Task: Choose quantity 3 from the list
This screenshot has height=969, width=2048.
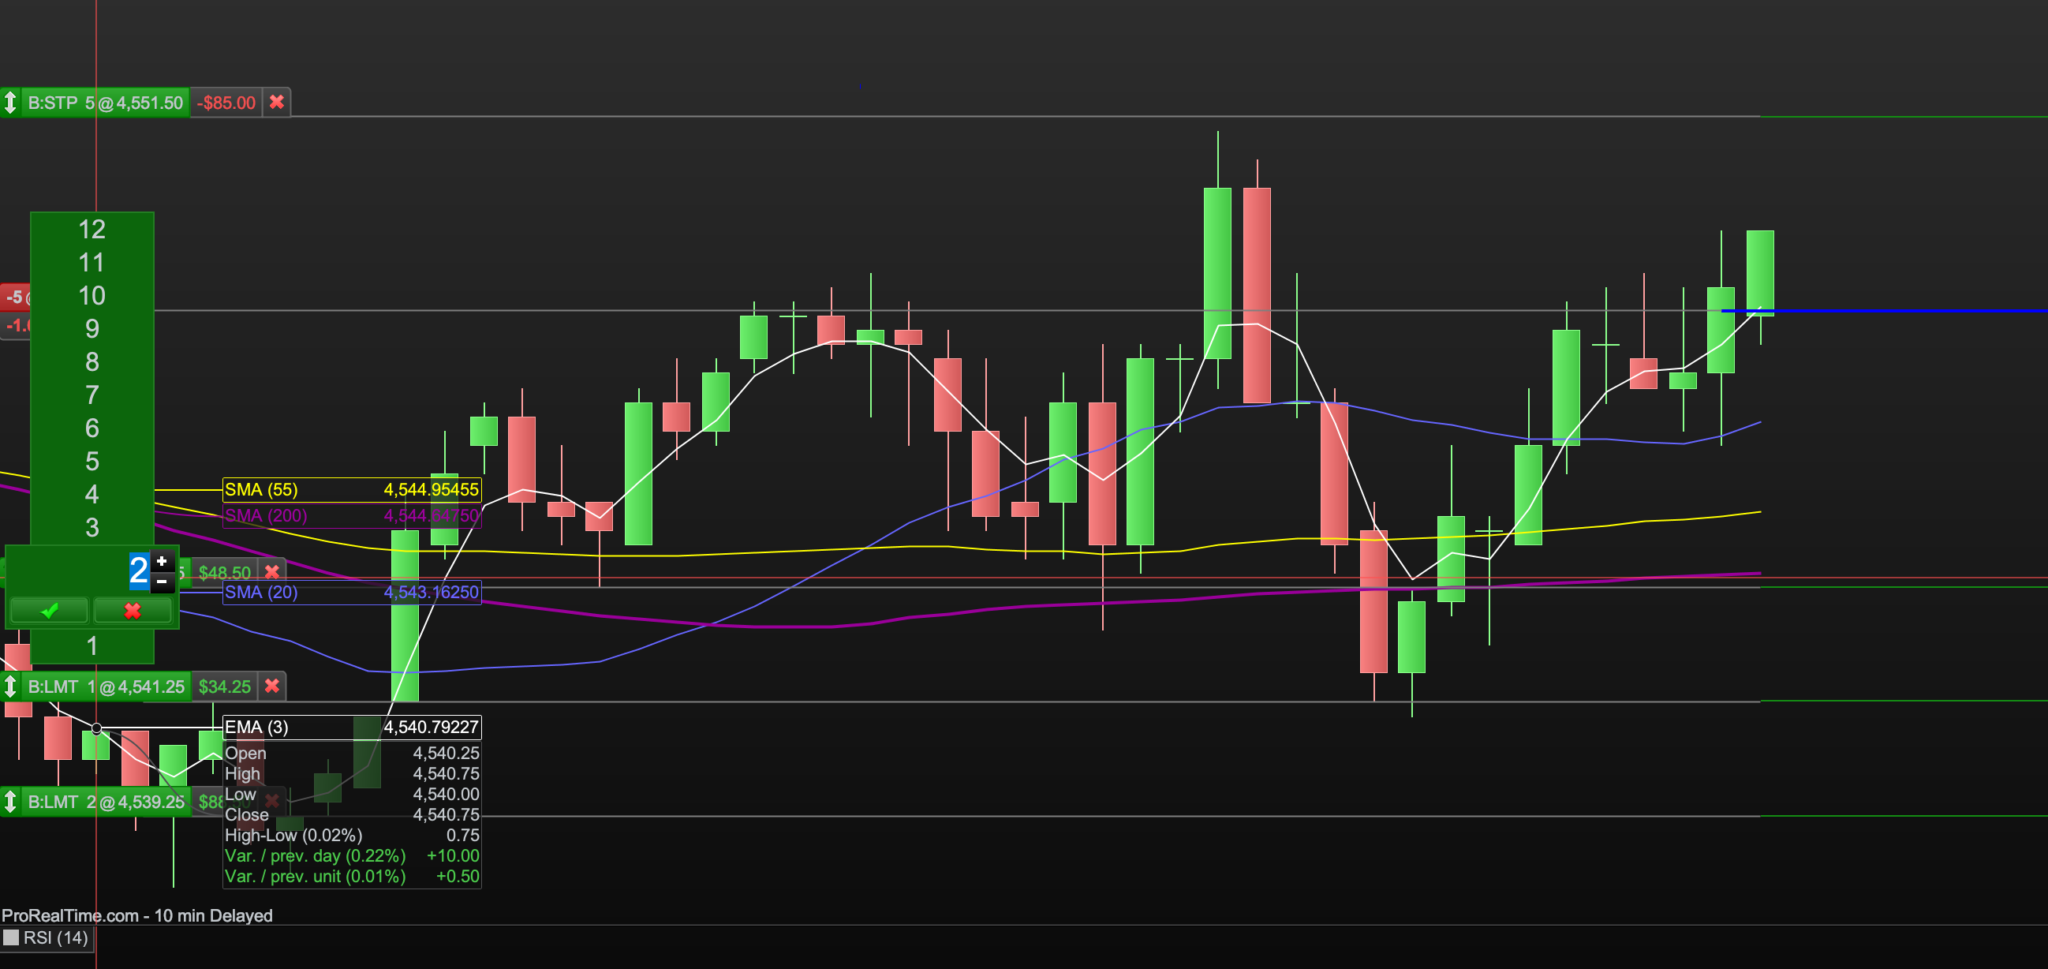Action: [92, 527]
